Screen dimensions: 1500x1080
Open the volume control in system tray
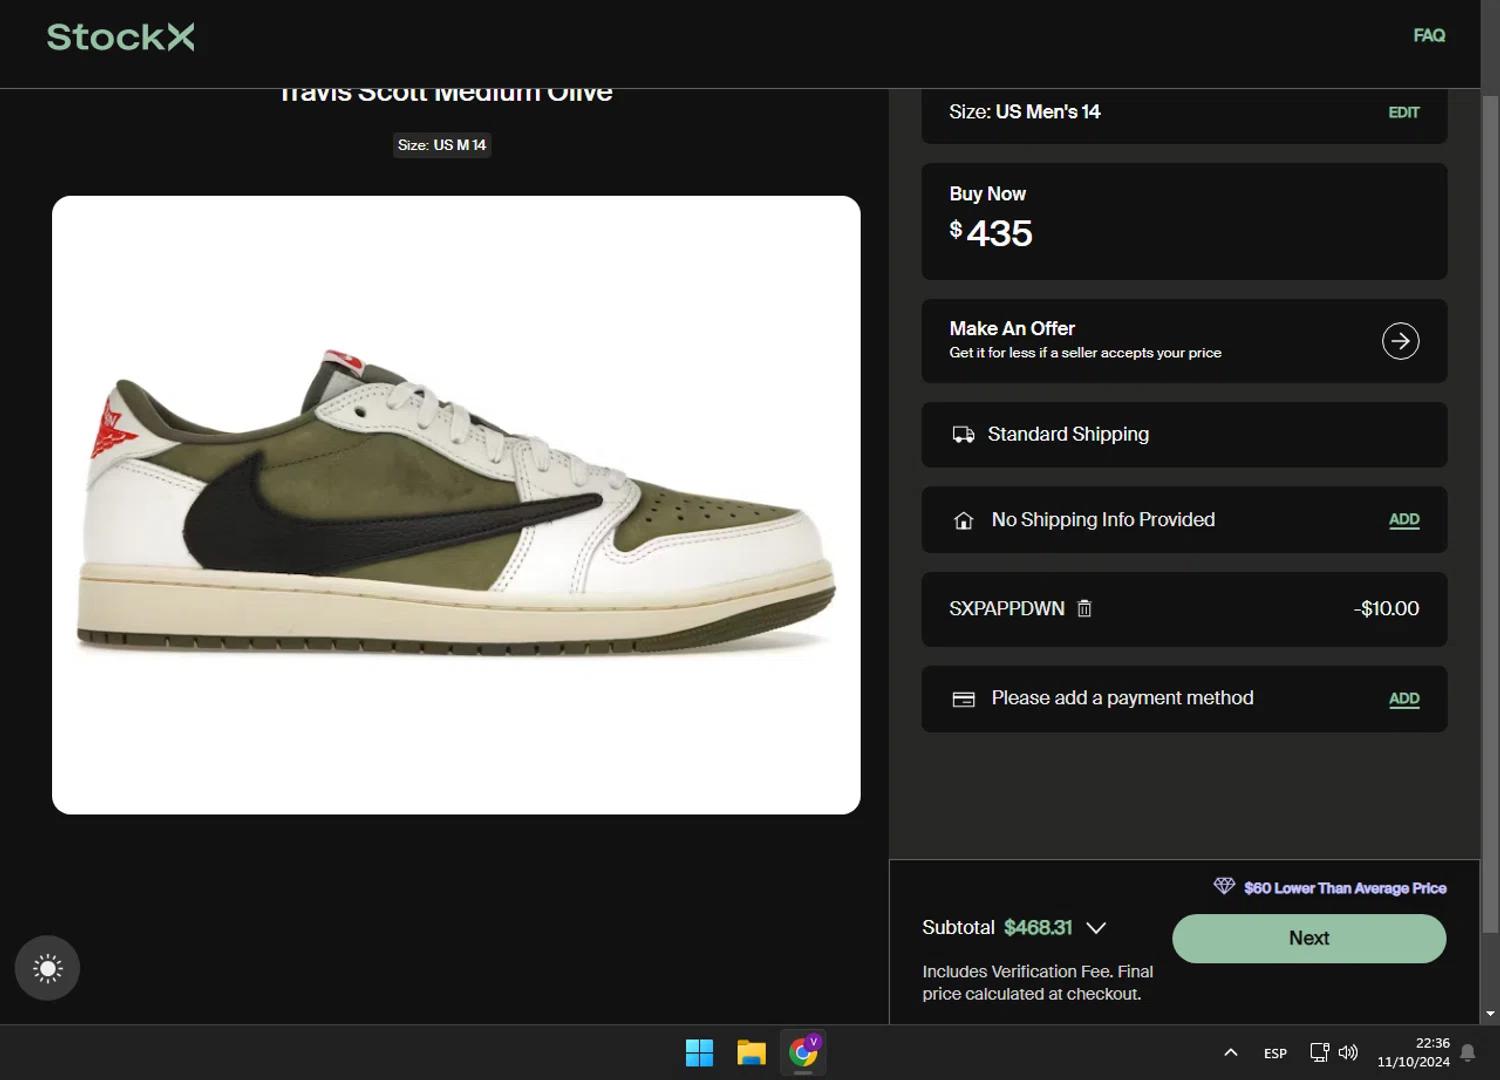pyautogui.click(x=1348, y=1052)
